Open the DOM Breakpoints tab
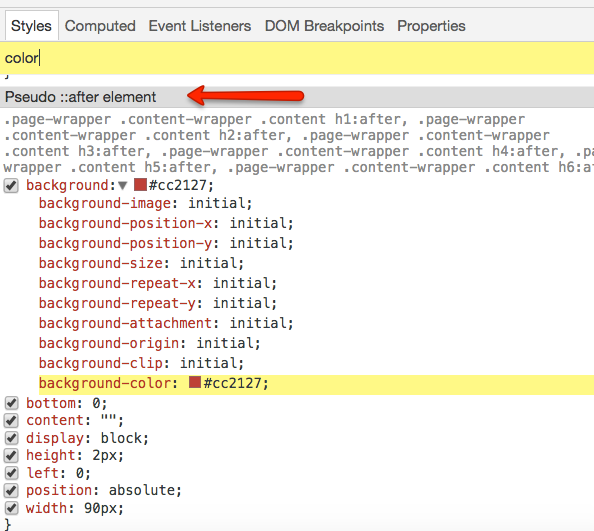 pyautogui.click(x=324, y=26)
